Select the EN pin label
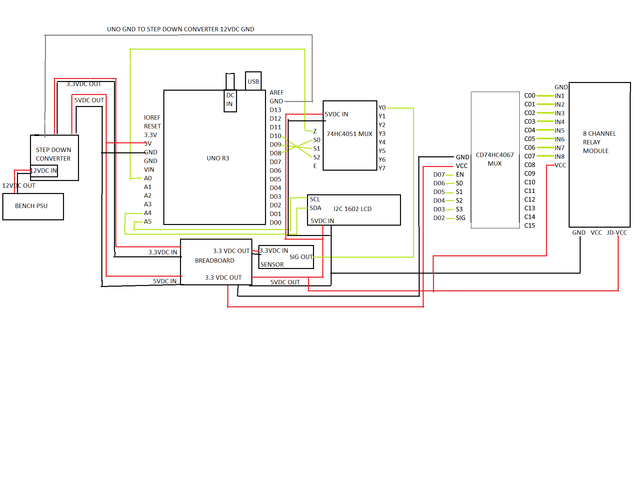The height and width of the screenshot is (480, 640). 460,174
